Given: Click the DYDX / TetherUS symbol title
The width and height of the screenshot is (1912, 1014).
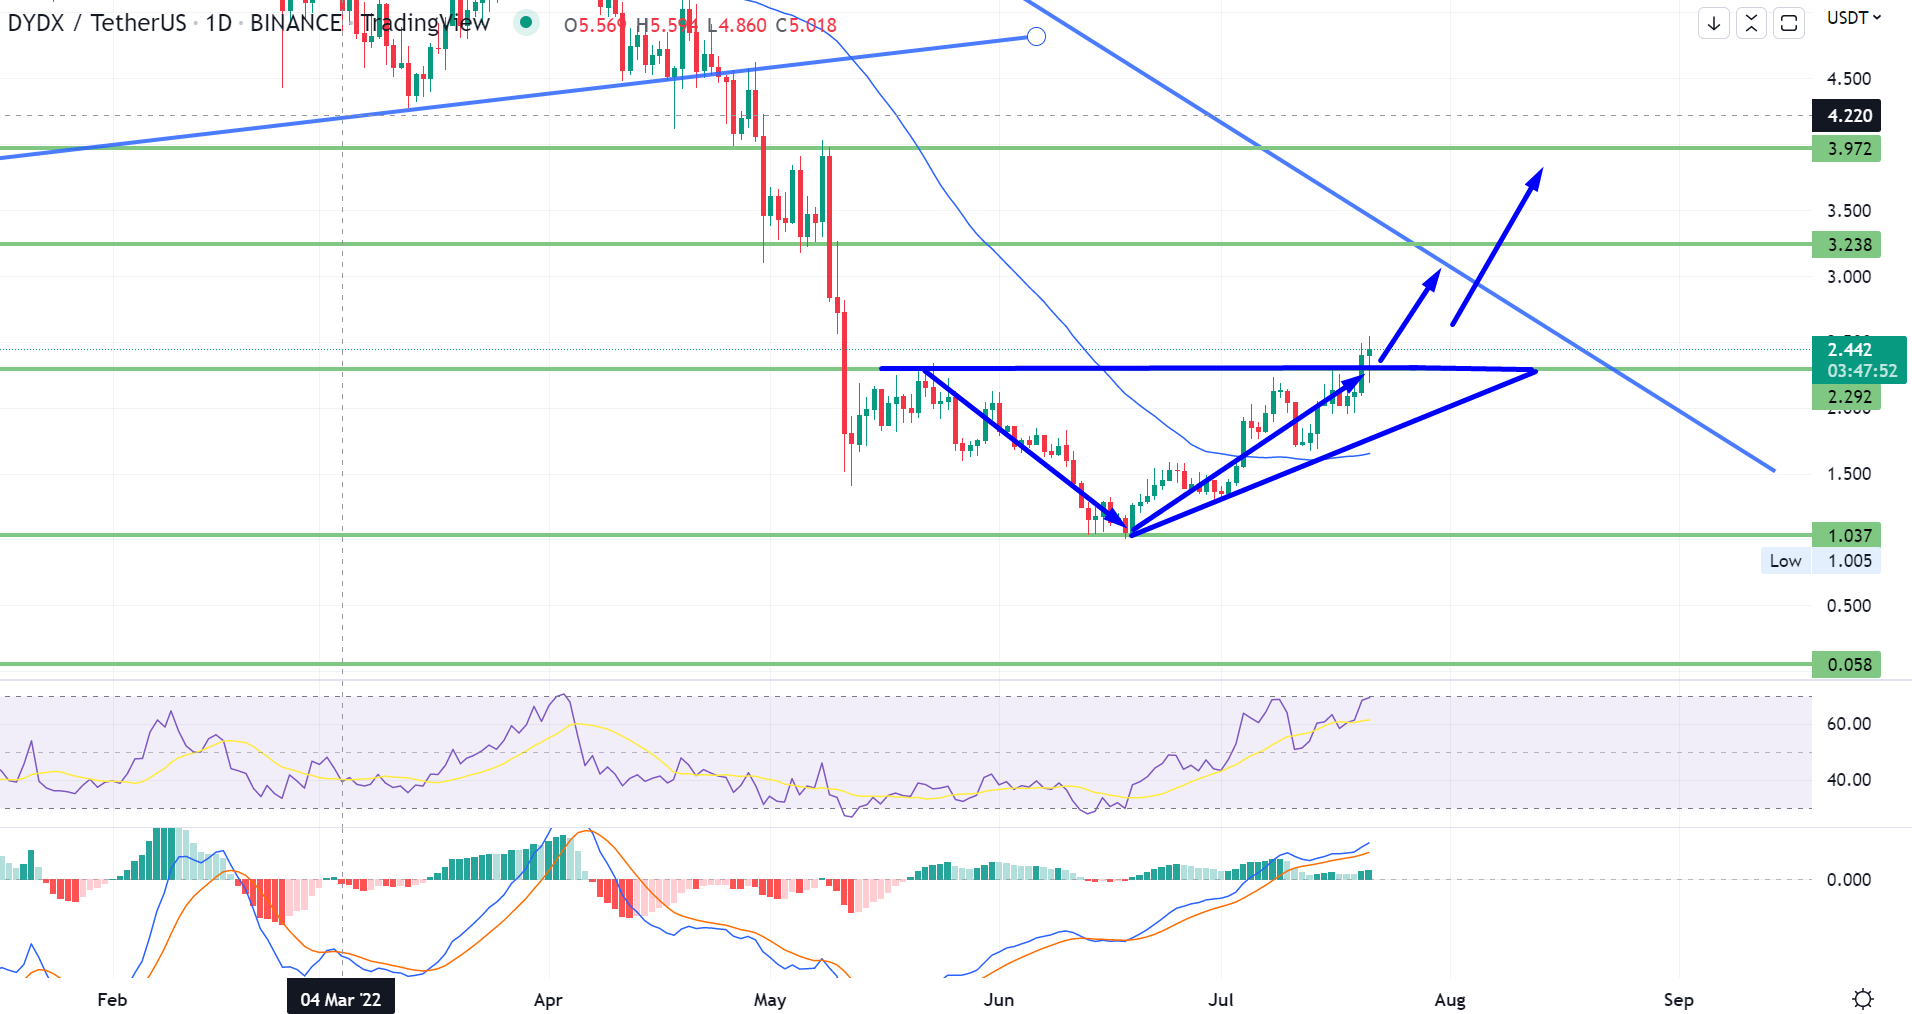Looking at the screenshot, I should pos(97,23).
